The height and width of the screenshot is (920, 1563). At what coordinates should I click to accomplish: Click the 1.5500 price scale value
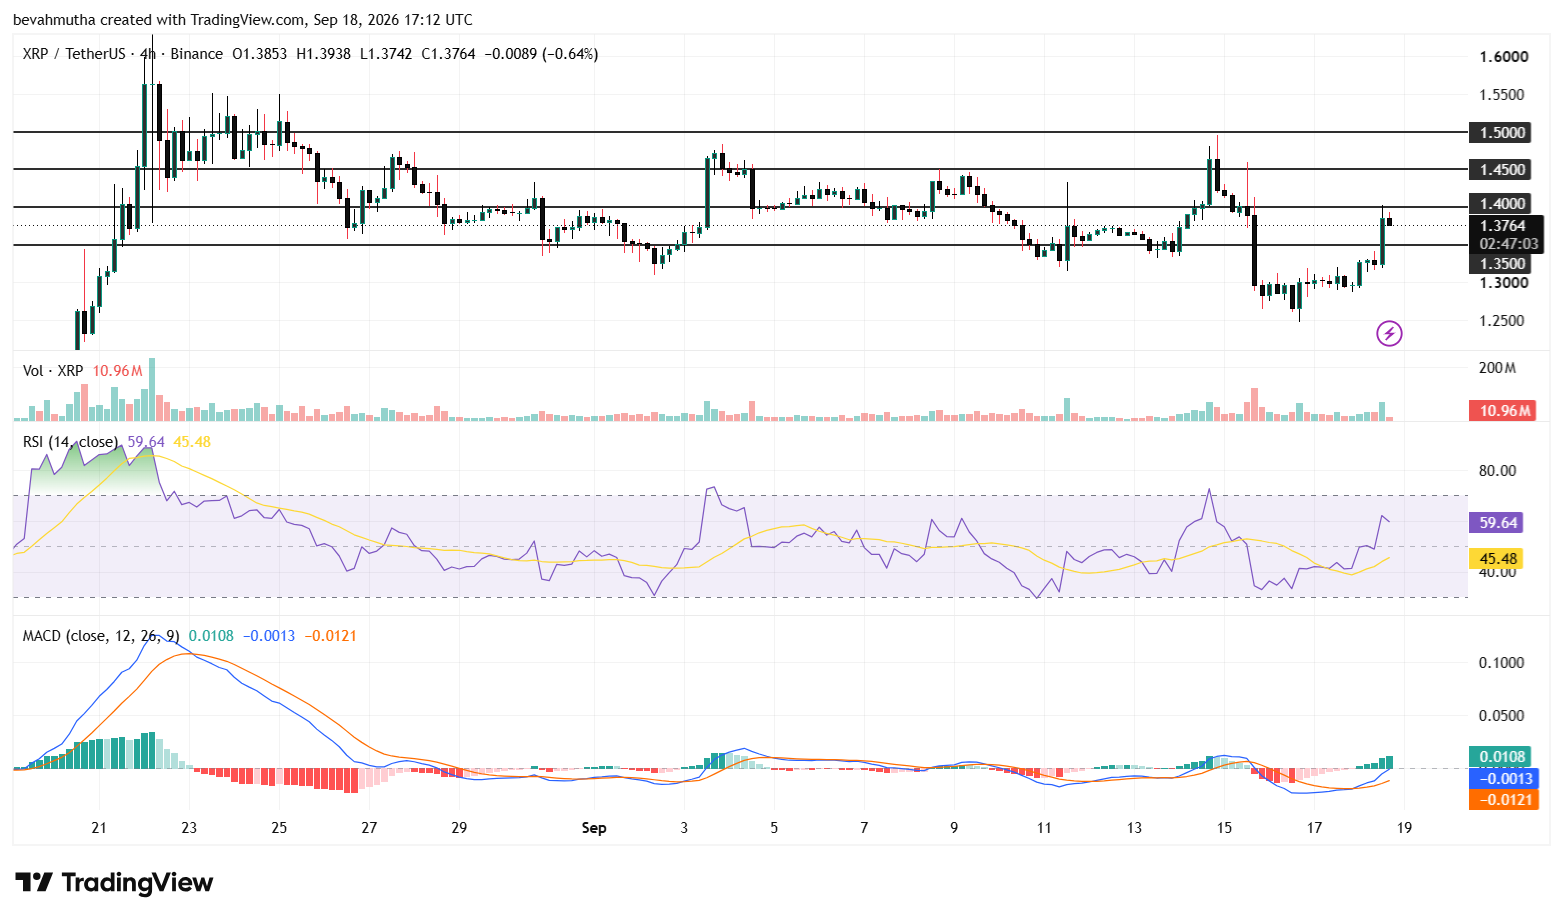pyautogui.click(x=1502, y=95)
